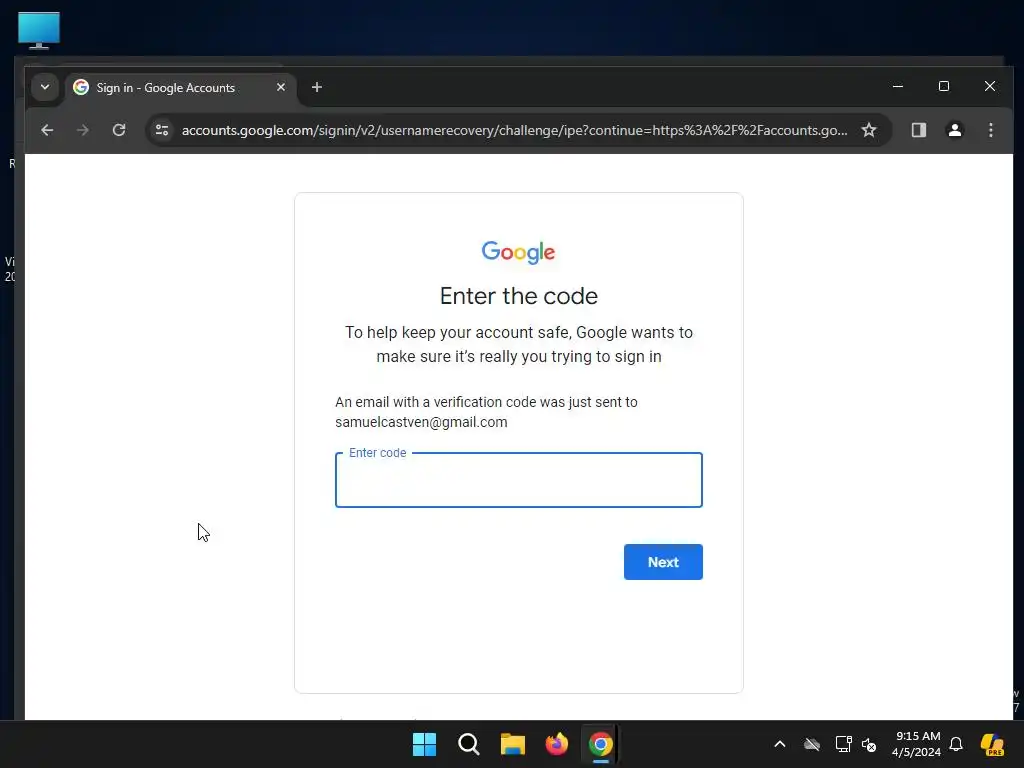Image resolution: width=1024 pixels, height=768 pixels.
Task: Open a new tab with plus button
Action: coord(317,87)
